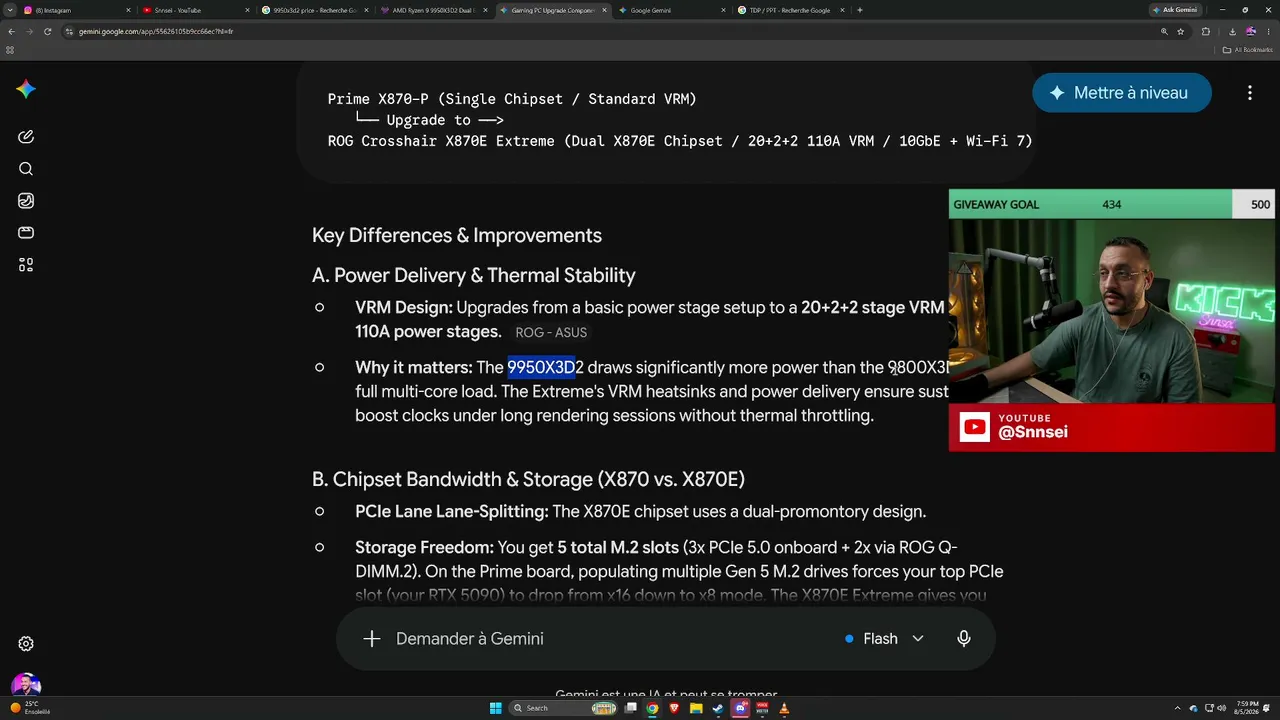This screenshot has width=1280, height=720.
Task: Click the code line ROG Crosshair X870E Extreme
Action: [680, 141]
